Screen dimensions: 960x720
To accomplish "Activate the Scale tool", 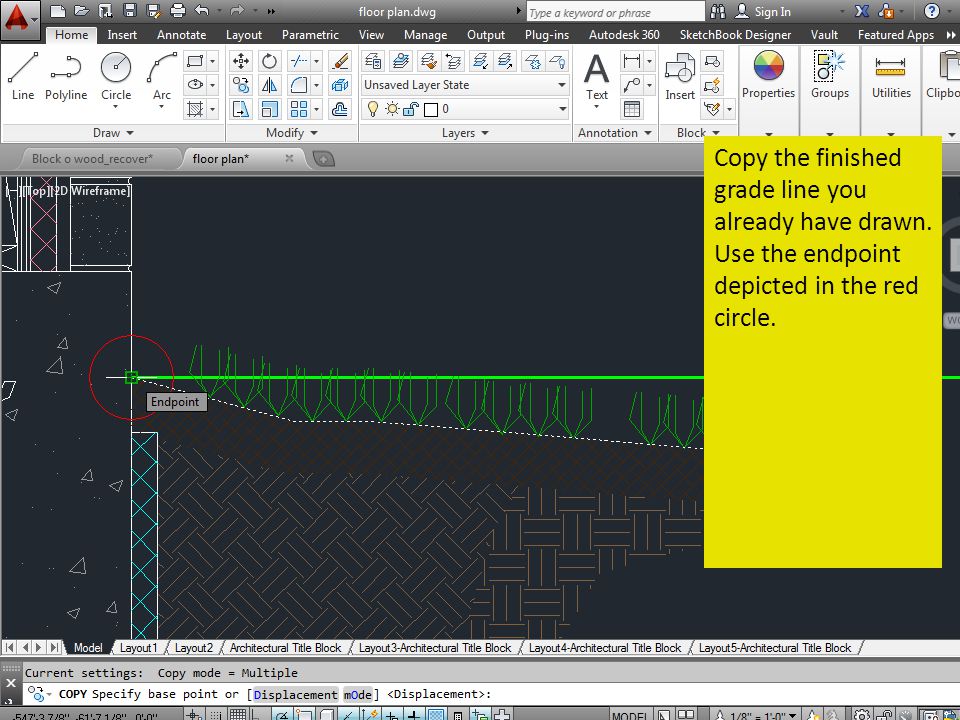I will (x=269, y=109).
